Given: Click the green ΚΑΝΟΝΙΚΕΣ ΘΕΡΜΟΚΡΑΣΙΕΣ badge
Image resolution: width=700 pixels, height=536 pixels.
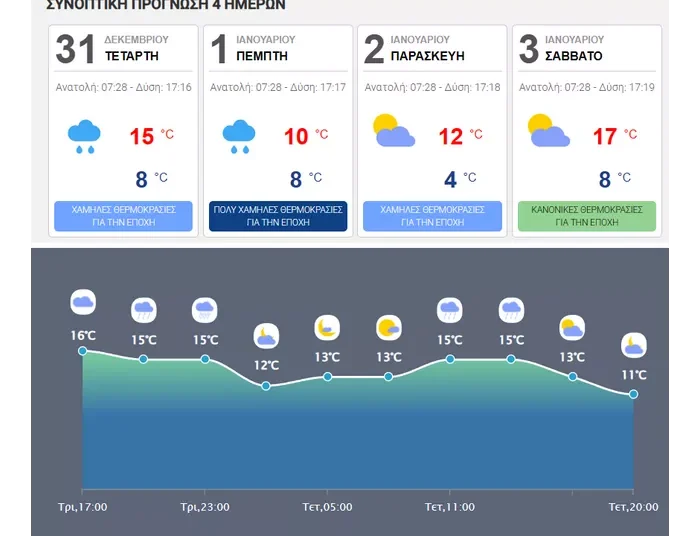Looking at the screenshot, I should [587, 216].
